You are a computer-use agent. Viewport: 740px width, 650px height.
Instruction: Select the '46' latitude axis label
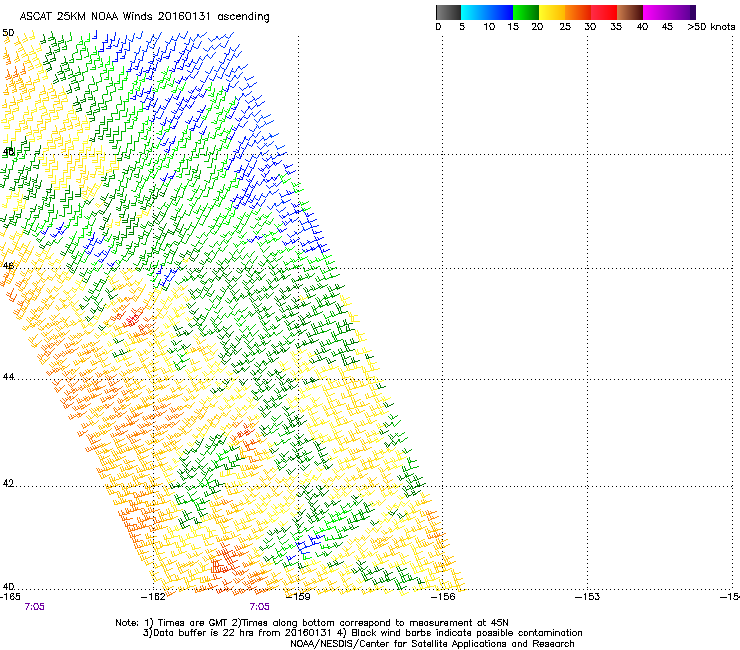click(x=8, y=266)
